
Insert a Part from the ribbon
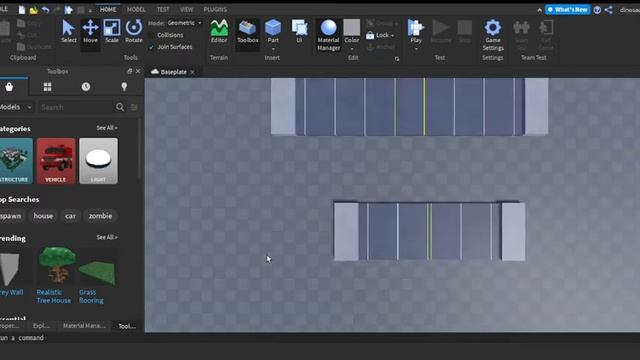[273, 31]
